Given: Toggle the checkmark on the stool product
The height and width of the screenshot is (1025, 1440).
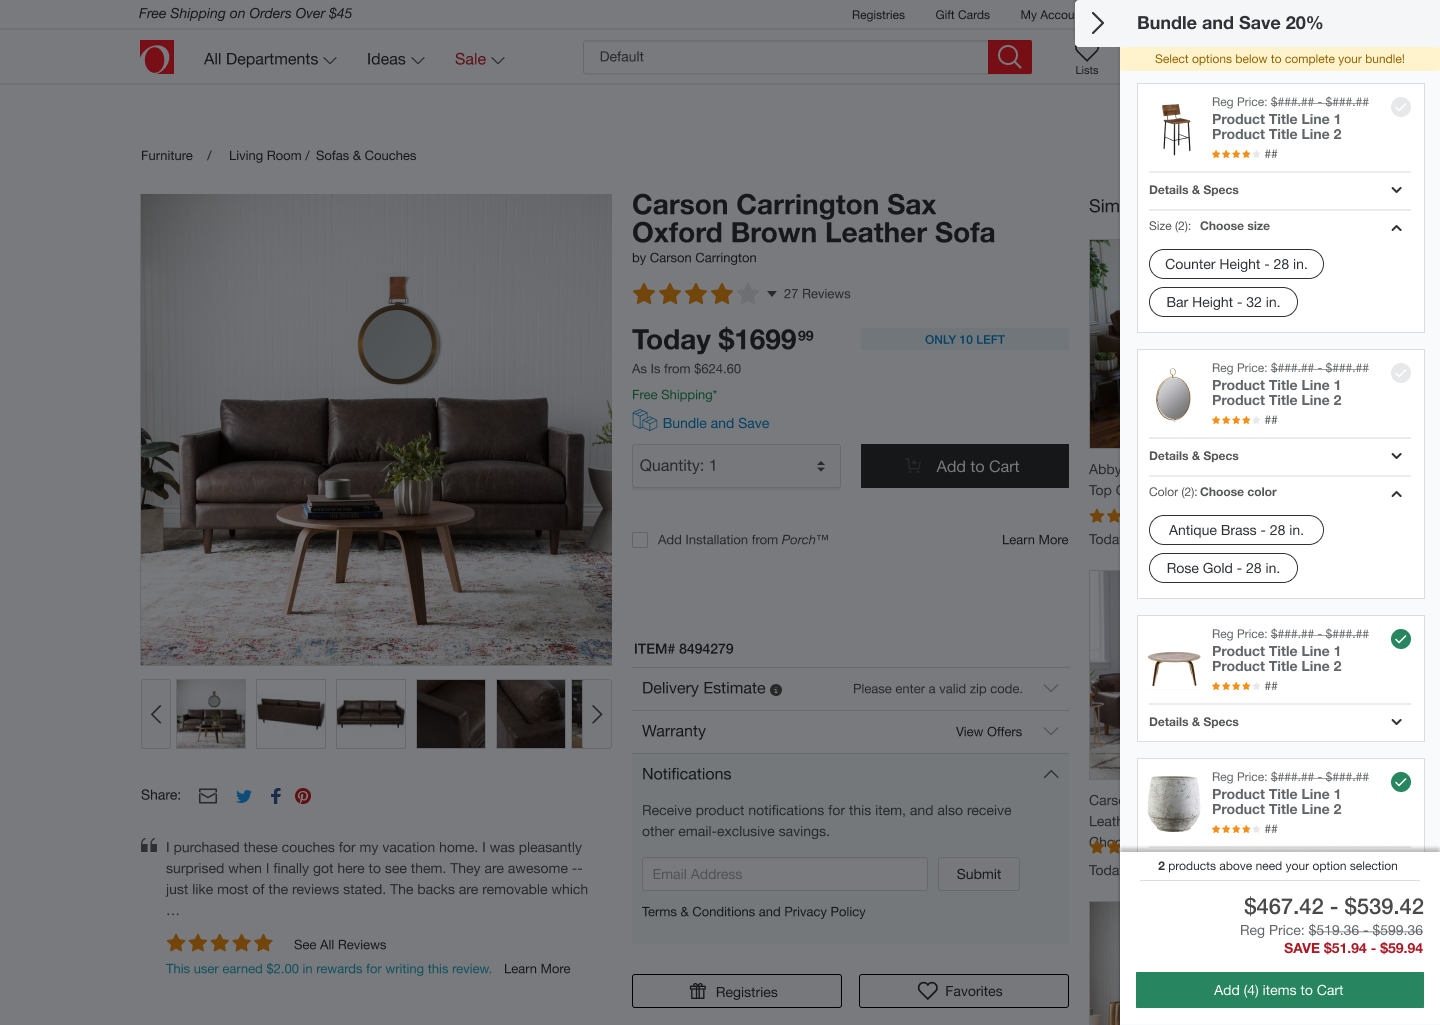Looking at the screenshot, I should click(x=1401, y=107).
